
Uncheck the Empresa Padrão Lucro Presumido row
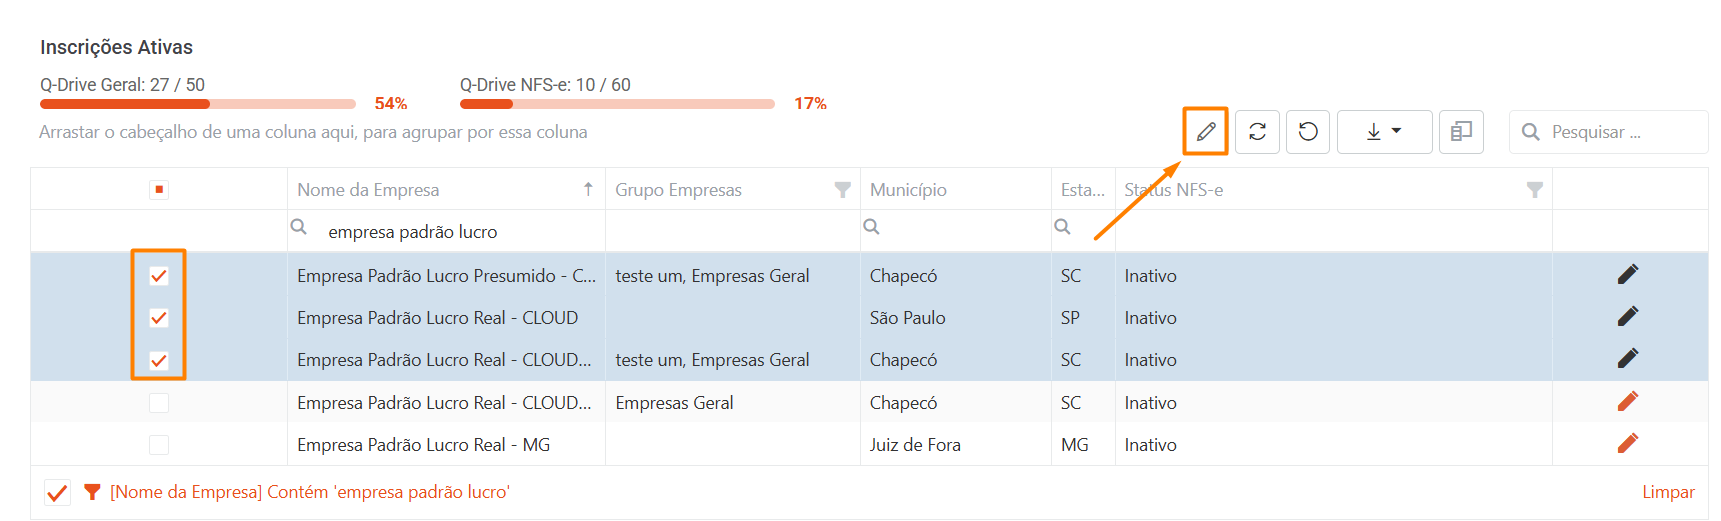point(159,276)
